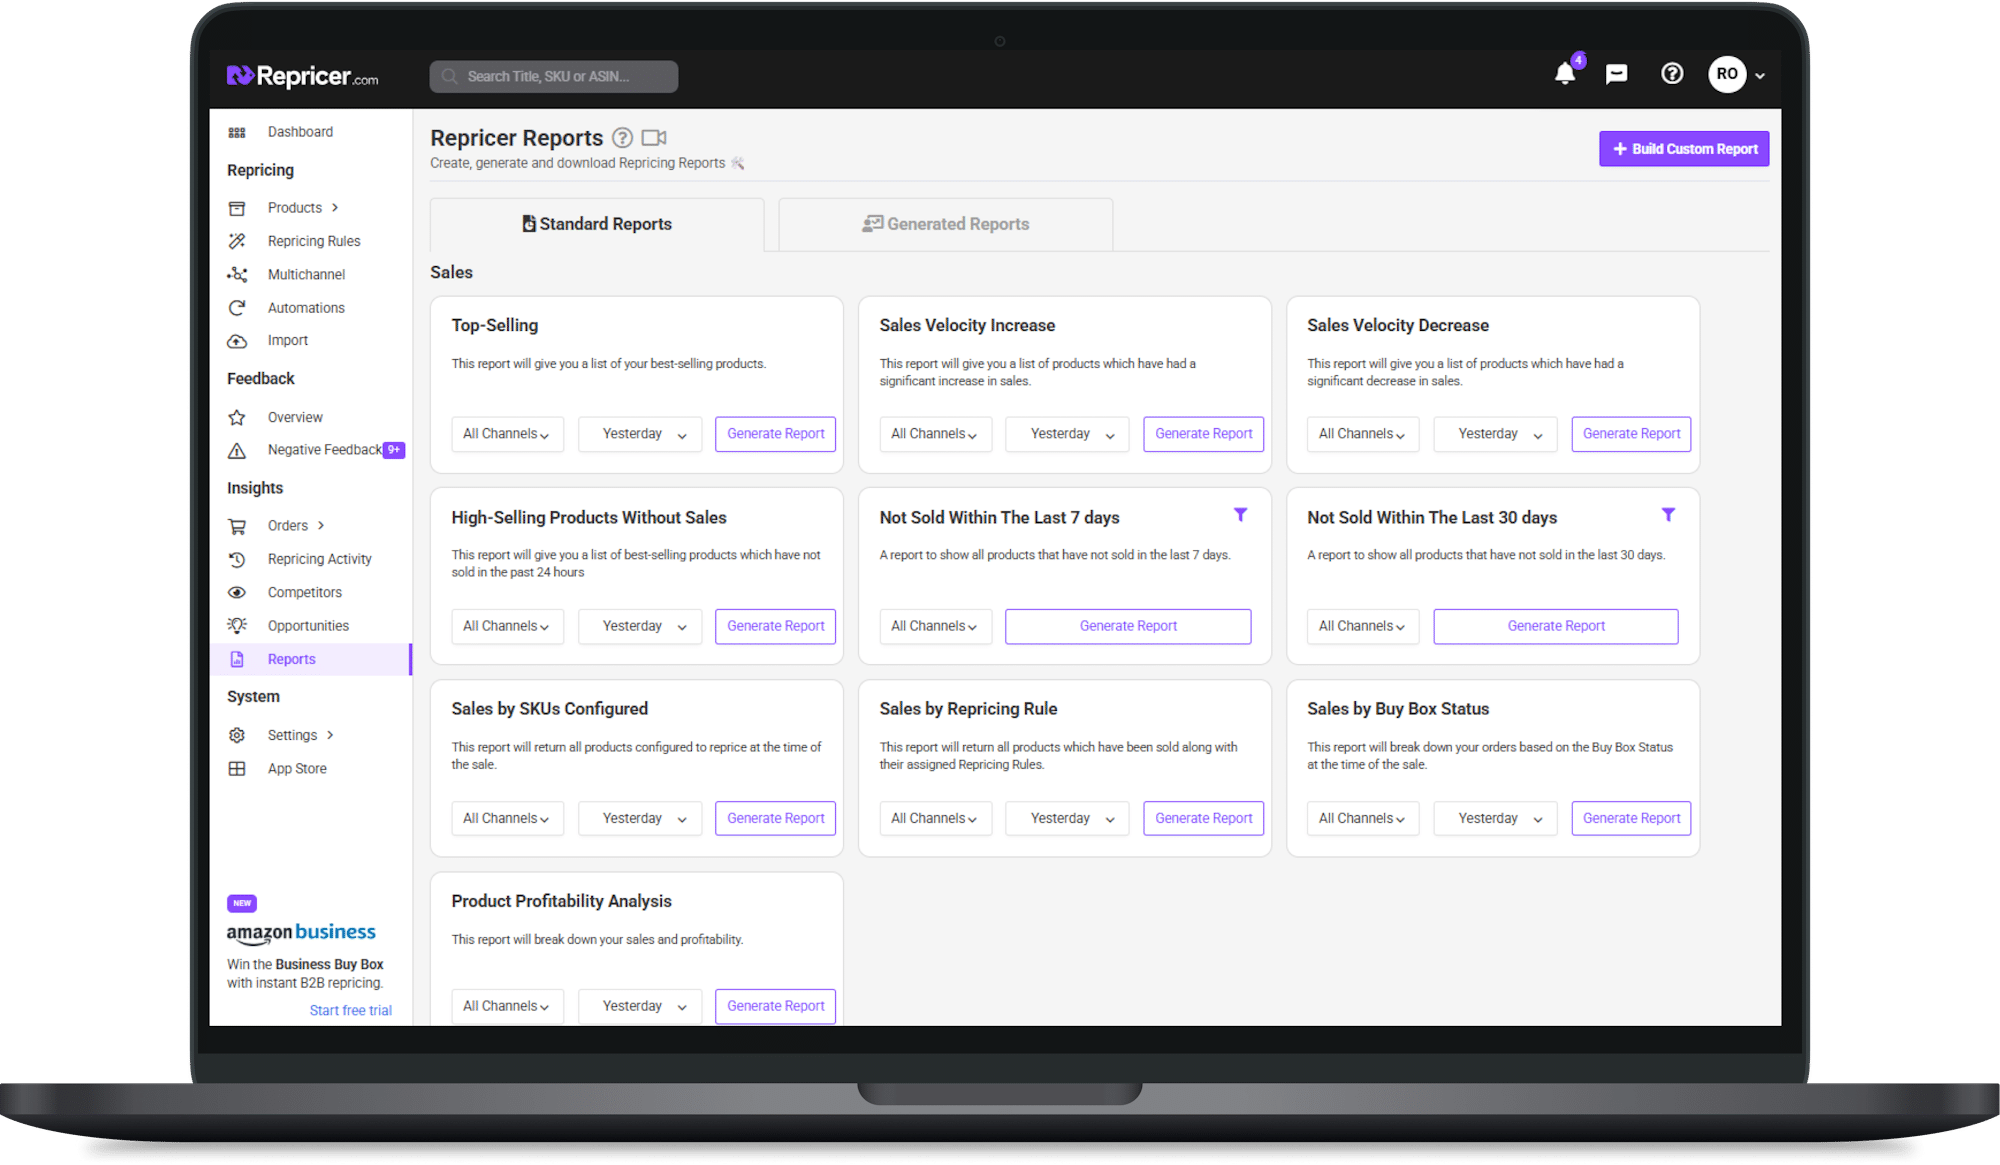
Task: Generate the Sales by Buy Box Status report
Action: (x=1631, y=818)
